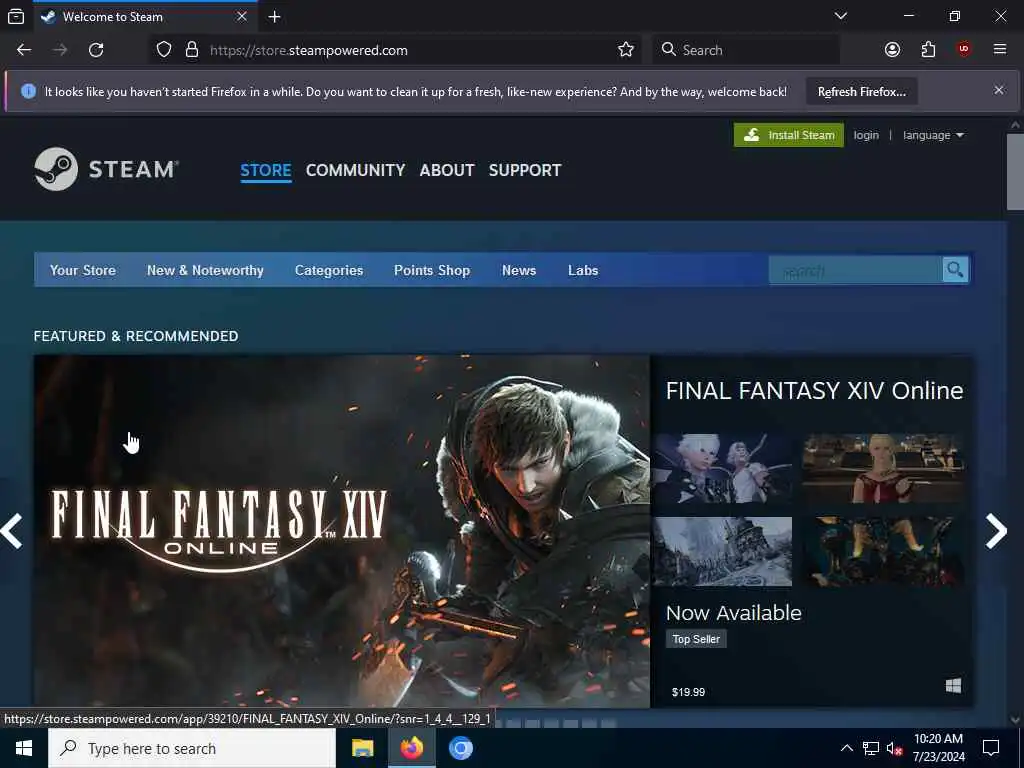Click the Firefox forward arrow
The image size is (1024, 768).
pyautogui.click(x=60, y=50)
